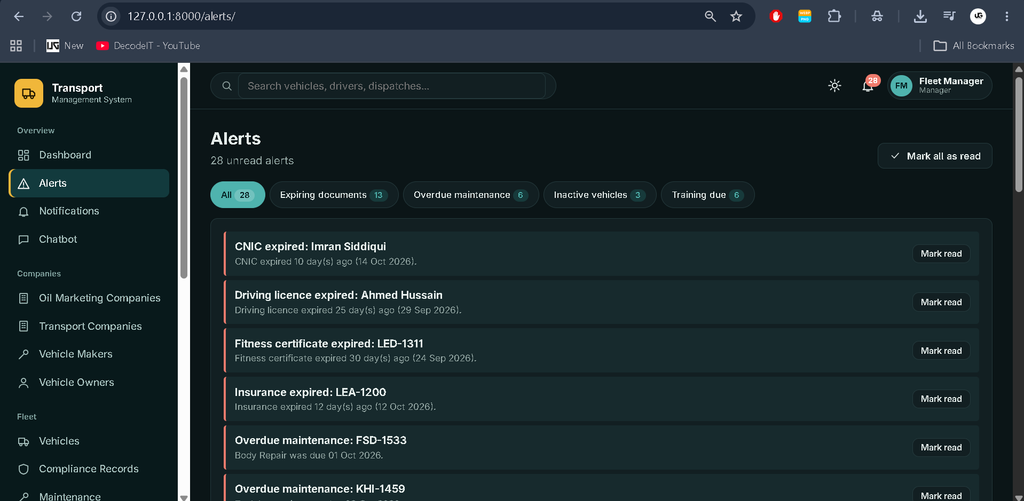Reload the page with refresh icon
1024x501 pixels.
click(76, 16)
